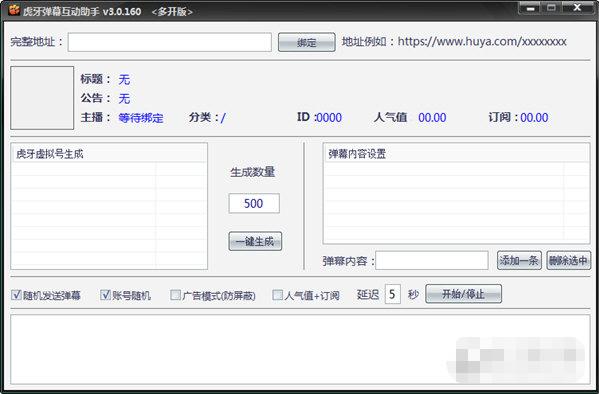The image size is (599, 394).
Task: Click the 绑定 button
Action: 307,42
